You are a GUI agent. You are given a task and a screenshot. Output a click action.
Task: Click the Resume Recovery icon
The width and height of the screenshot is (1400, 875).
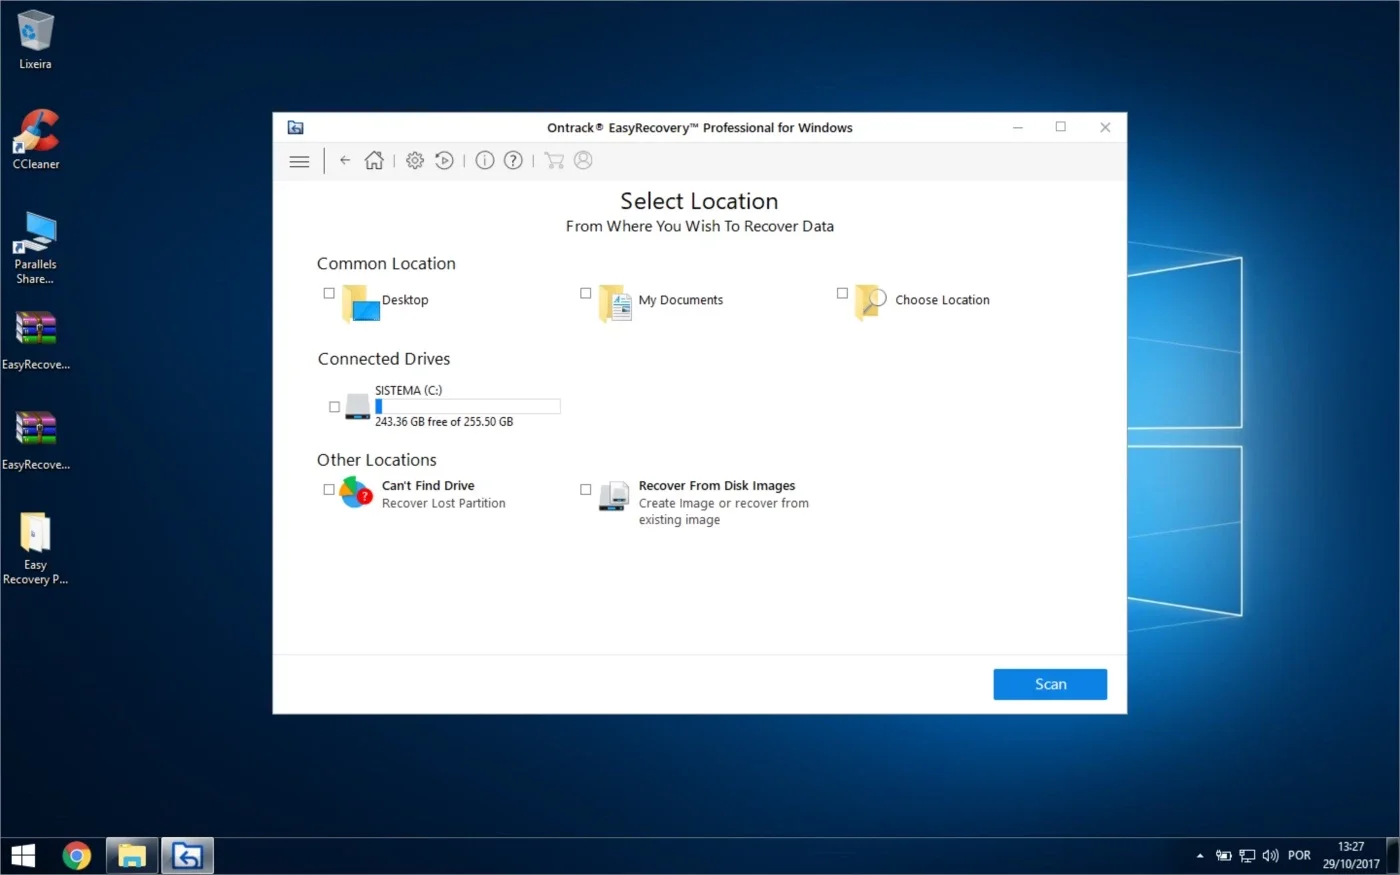coord(445,160)
